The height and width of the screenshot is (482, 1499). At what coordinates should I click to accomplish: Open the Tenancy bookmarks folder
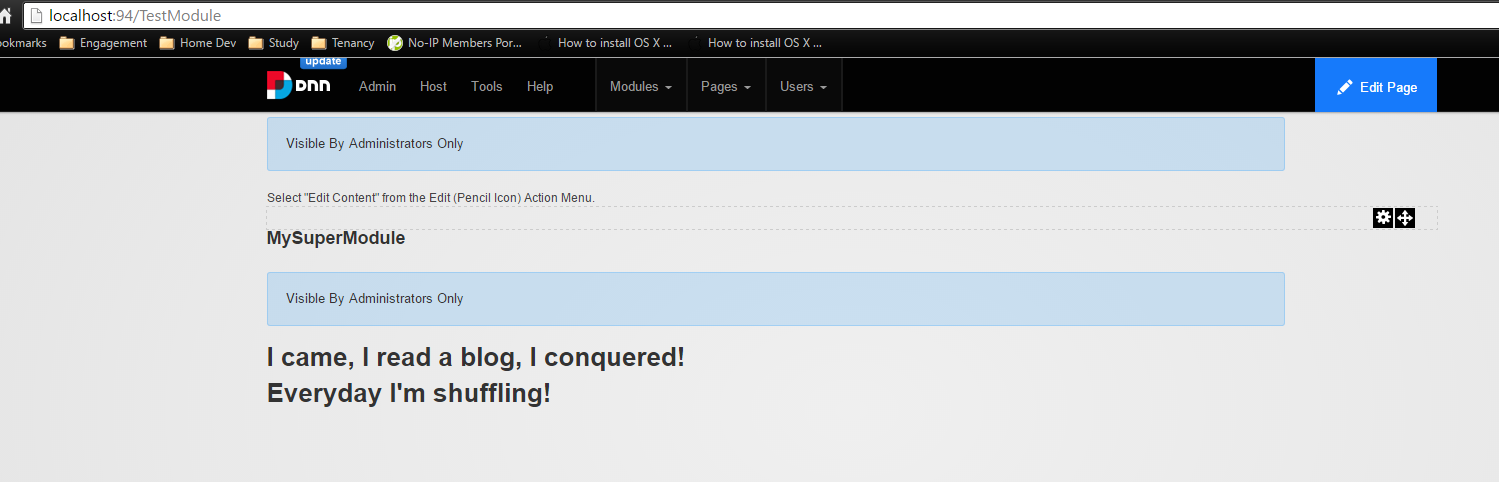point(342,43)
